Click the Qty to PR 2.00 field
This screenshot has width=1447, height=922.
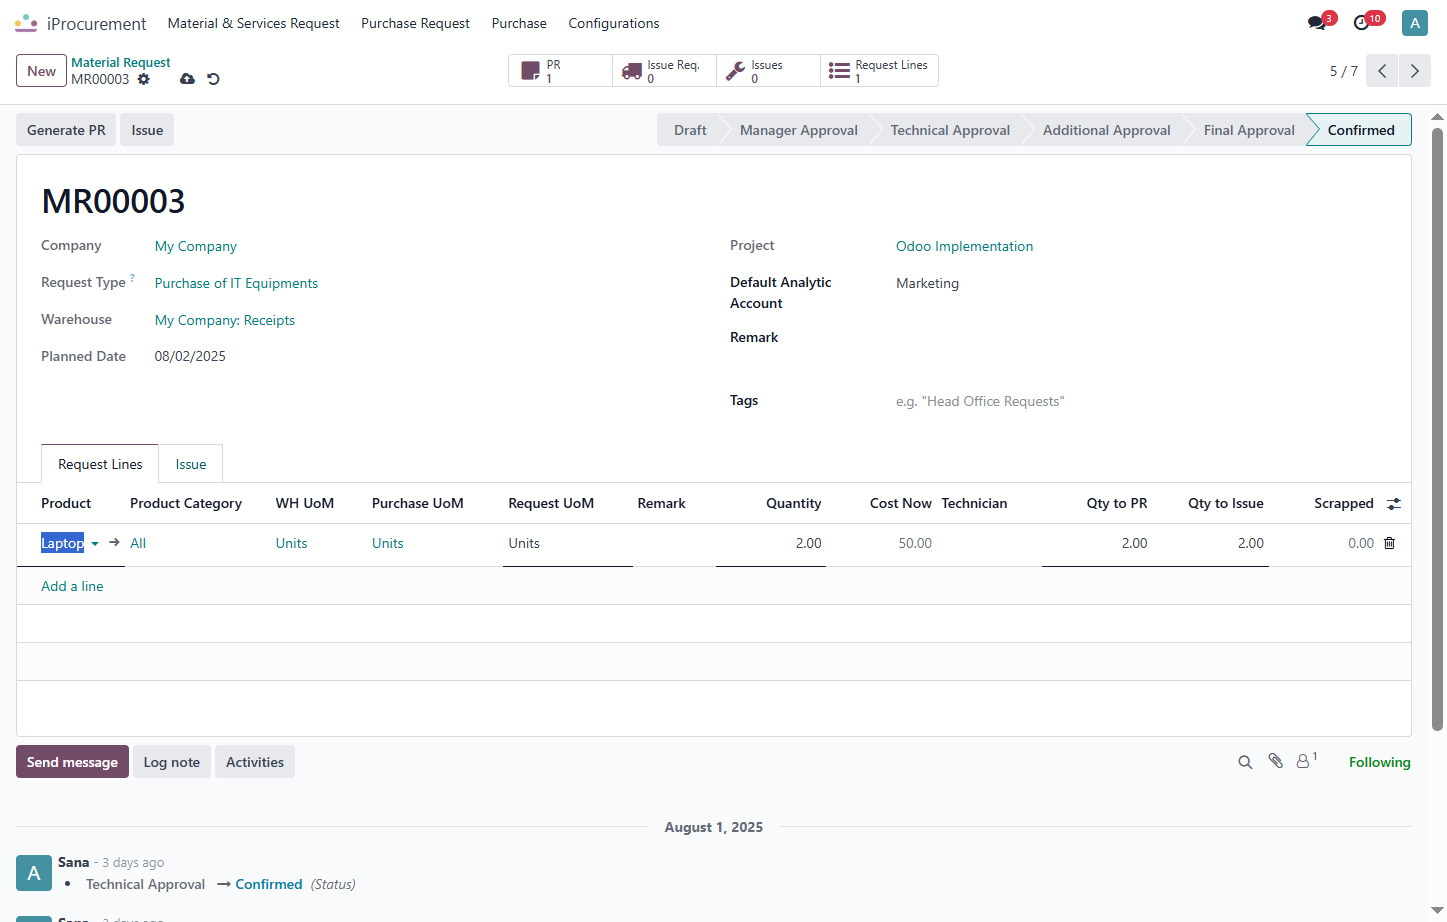1097,543
